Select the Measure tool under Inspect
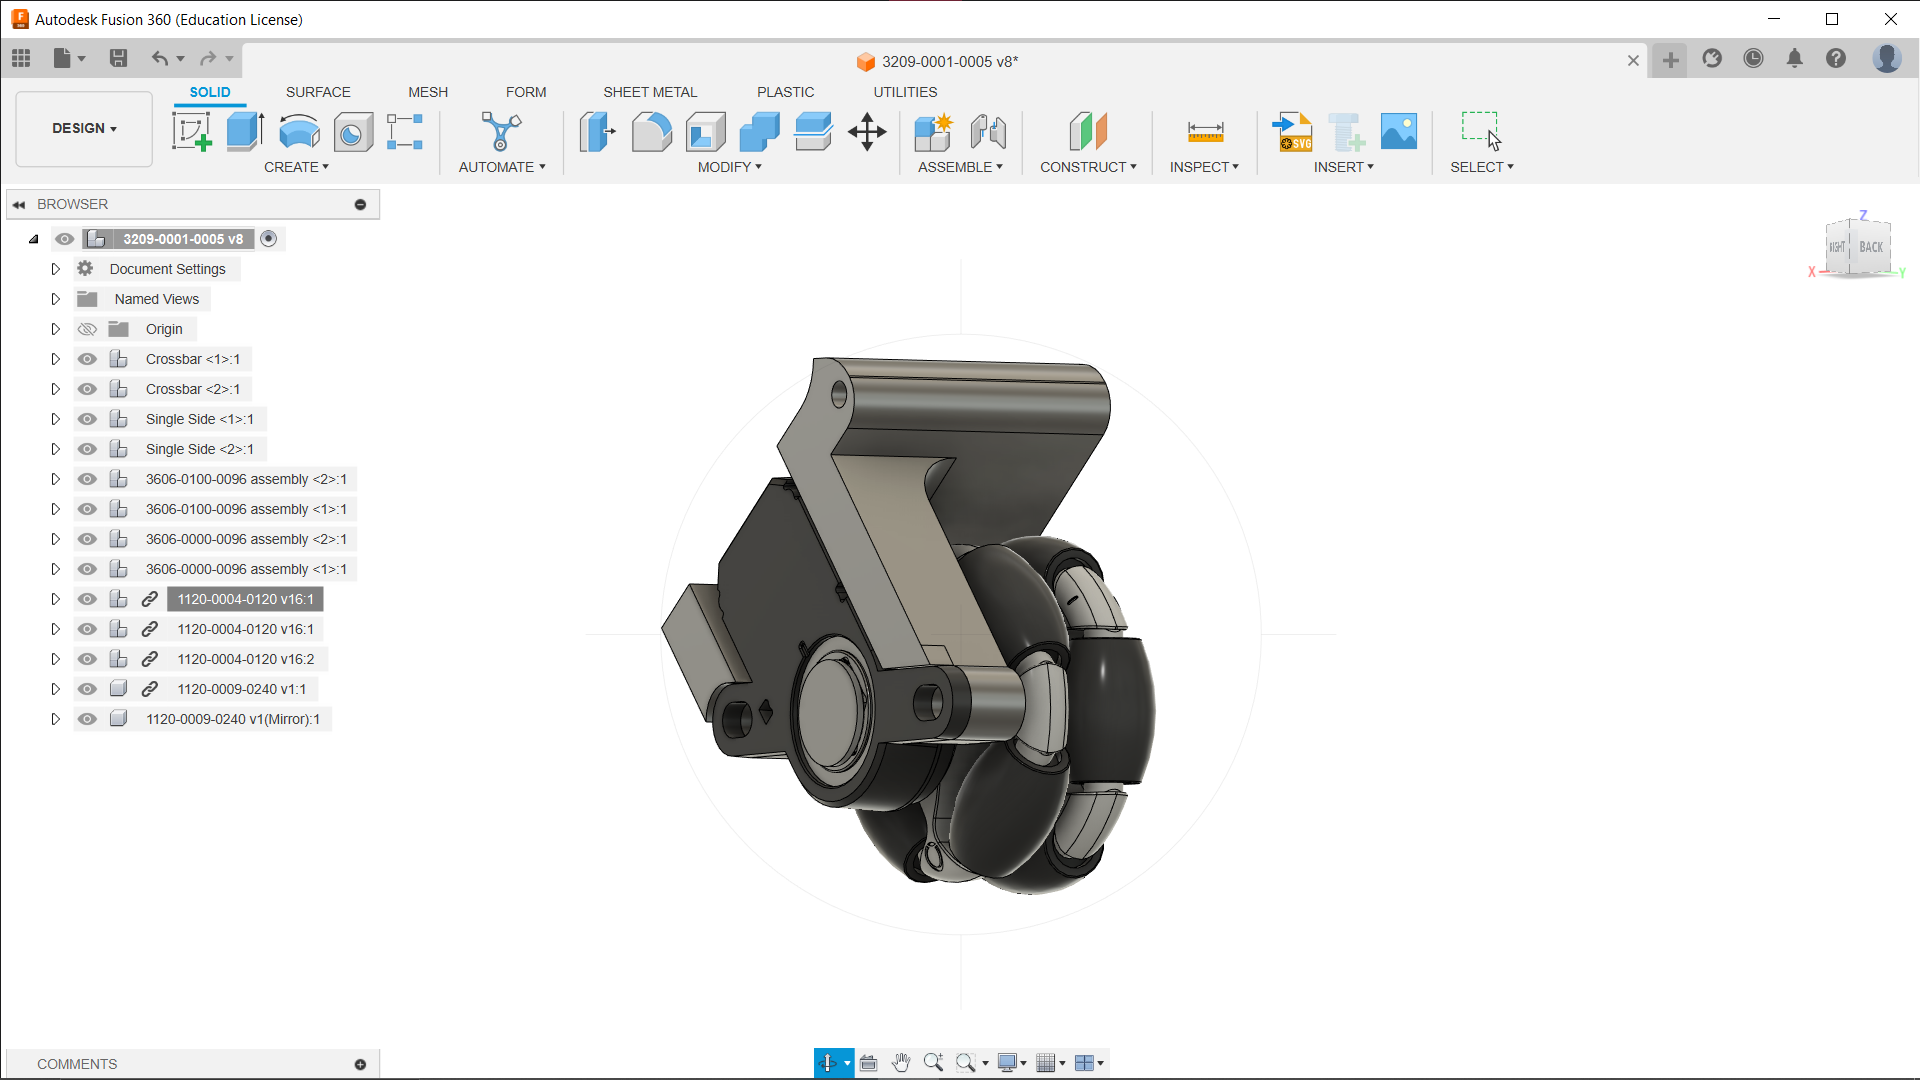This screenshot has height=1080, width=1920. [1205, 131]
